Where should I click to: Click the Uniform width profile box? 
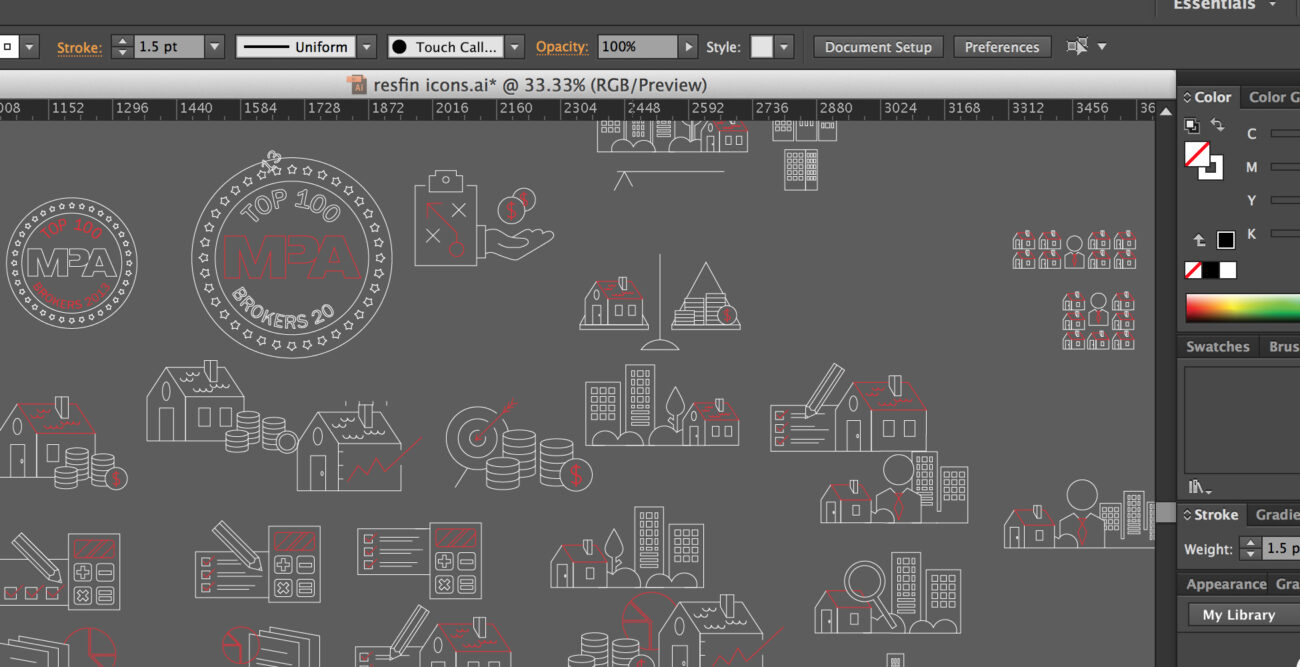tap(296, 47)
